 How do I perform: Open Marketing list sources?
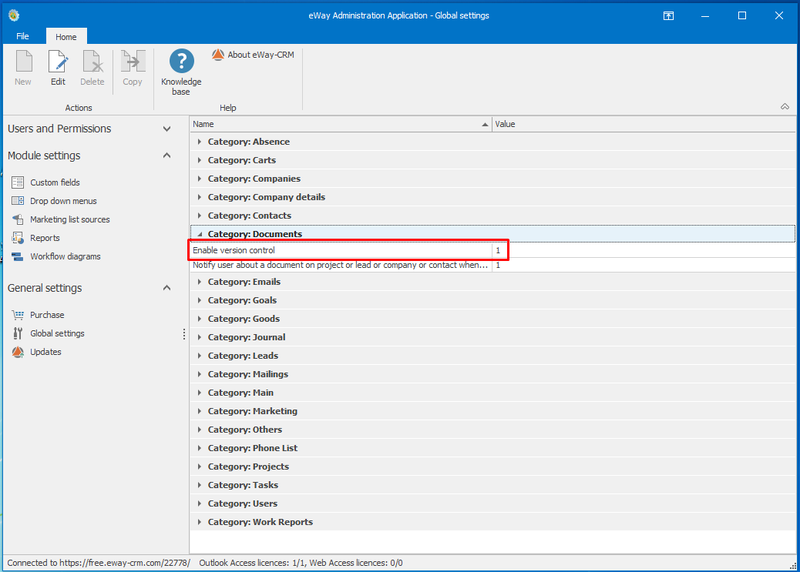[x=70, y=219]
